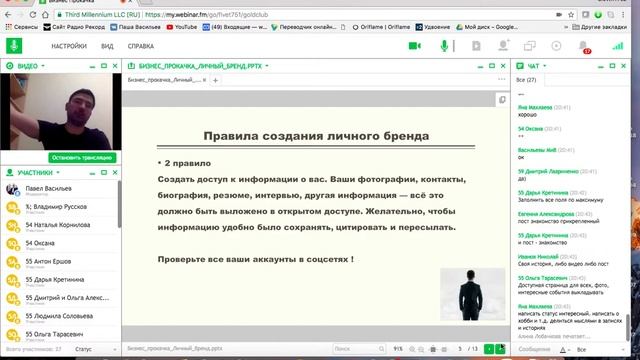The image size is (640, 360).
Task: Open the file sharing icon in top toolbar
Action: [x=476, y=46]
